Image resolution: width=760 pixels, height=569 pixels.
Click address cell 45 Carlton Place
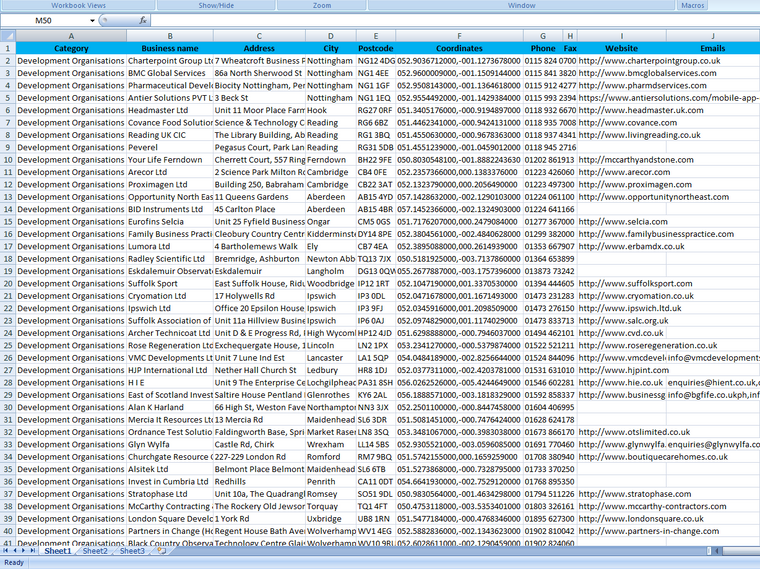point(259,209)
